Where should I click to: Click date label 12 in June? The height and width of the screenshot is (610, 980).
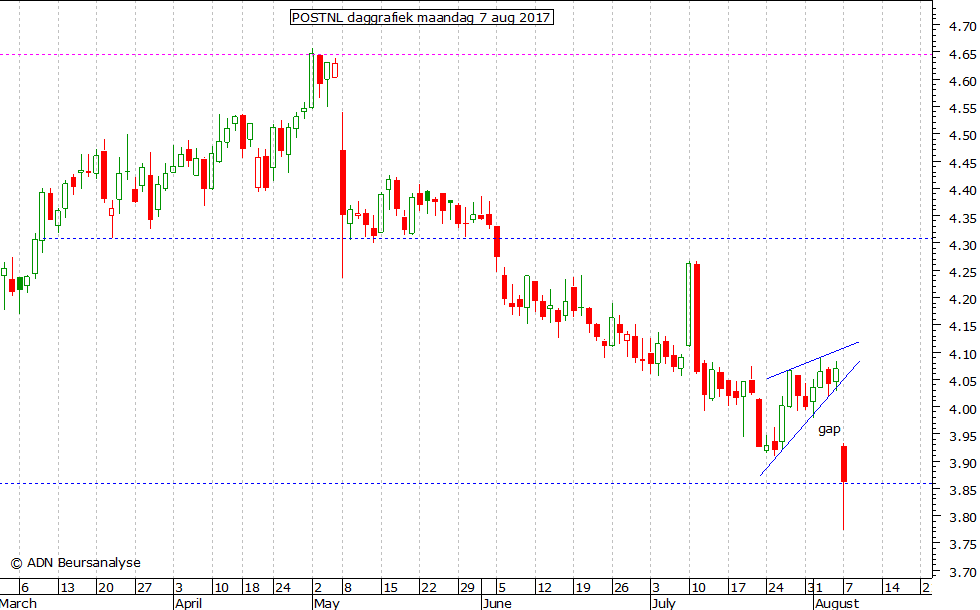[x=544, y=588]
